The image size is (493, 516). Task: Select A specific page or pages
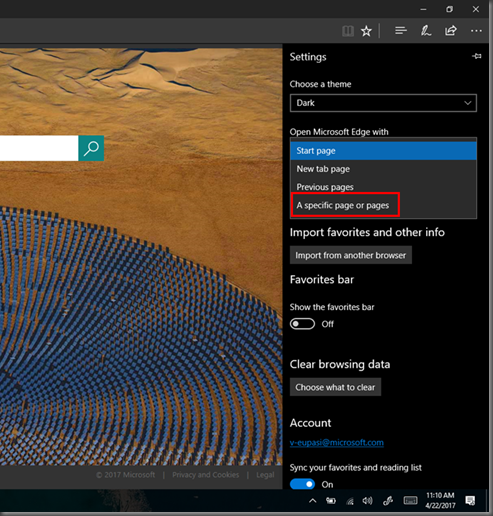pyautogui.click(x=383, y=205)
